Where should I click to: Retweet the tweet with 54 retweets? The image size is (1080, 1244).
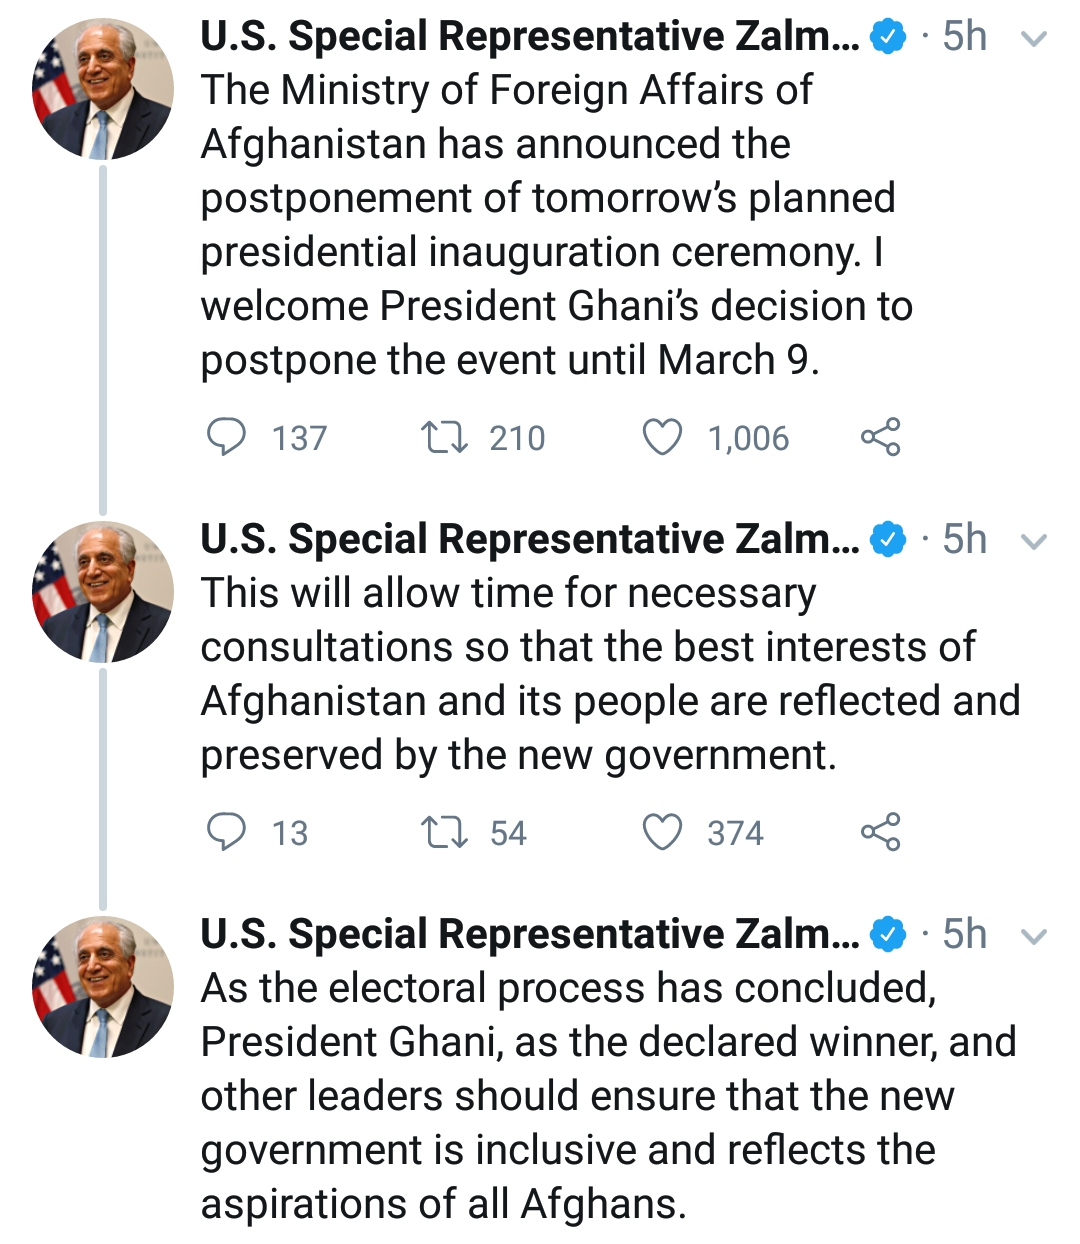point(444,832)
